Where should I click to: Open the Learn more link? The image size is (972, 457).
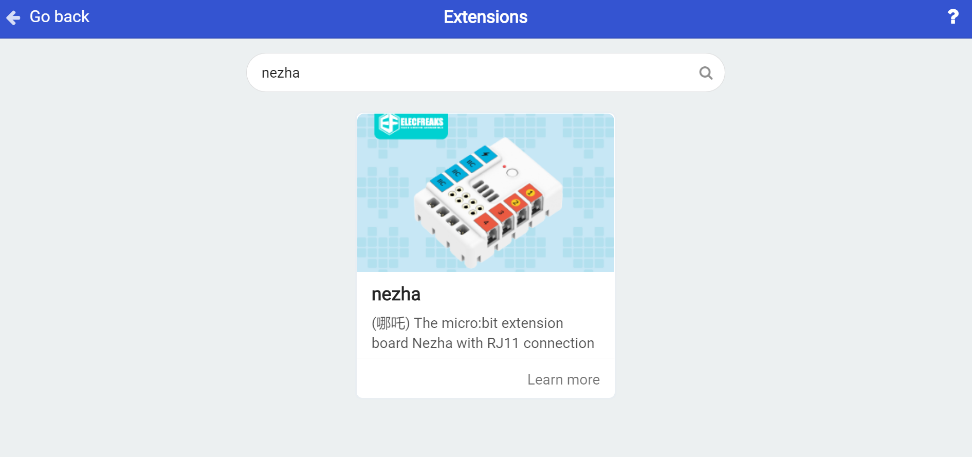[x=563, y=379]
